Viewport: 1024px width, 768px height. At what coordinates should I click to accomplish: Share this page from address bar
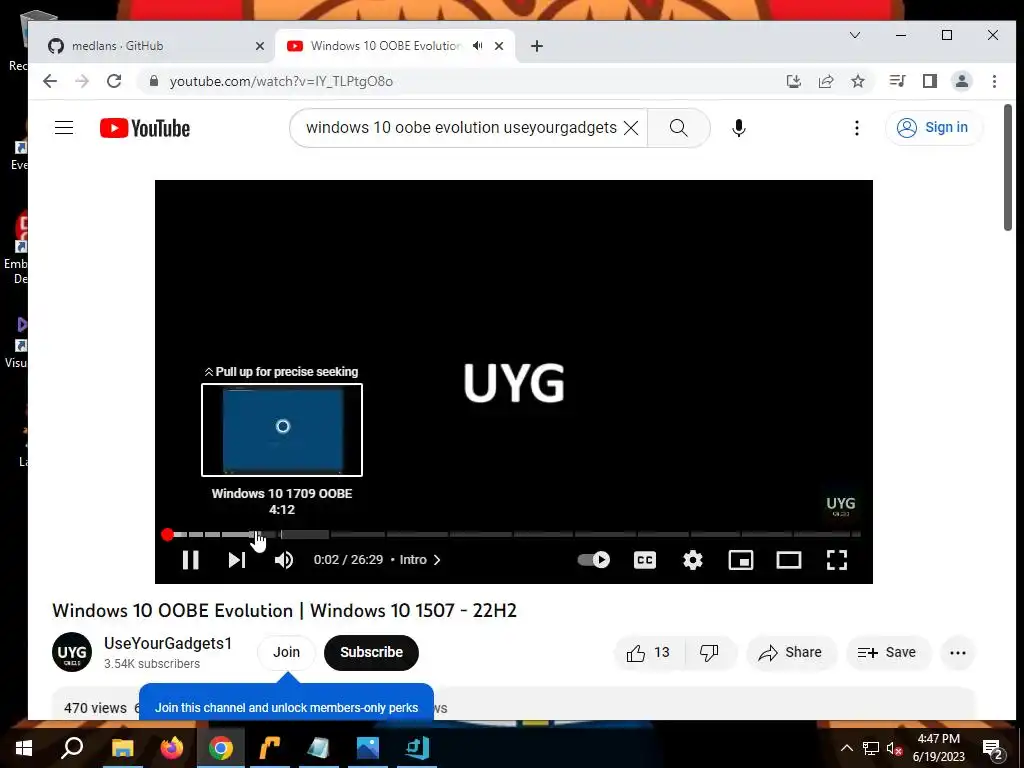click(826, 81)
